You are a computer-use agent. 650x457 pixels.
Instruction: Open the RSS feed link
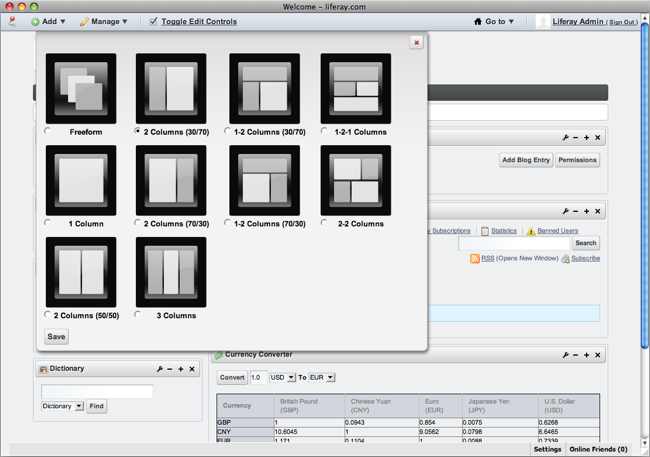pos(488,258)
